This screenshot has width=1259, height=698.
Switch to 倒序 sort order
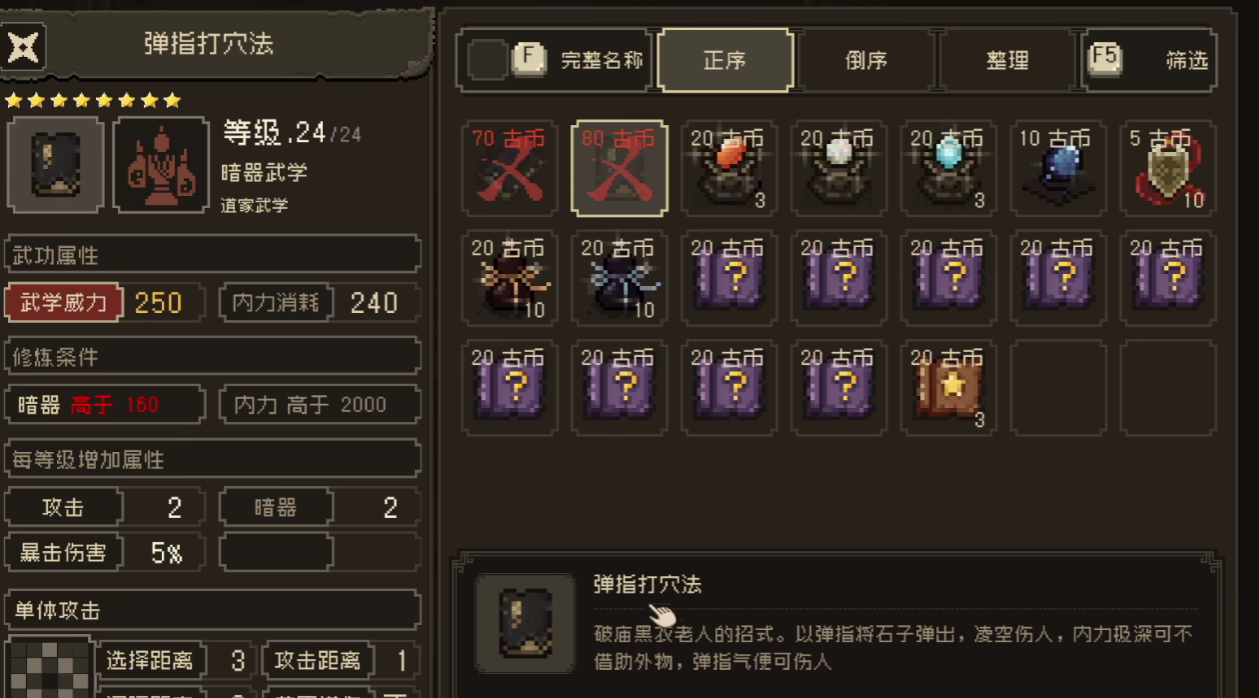866,60
